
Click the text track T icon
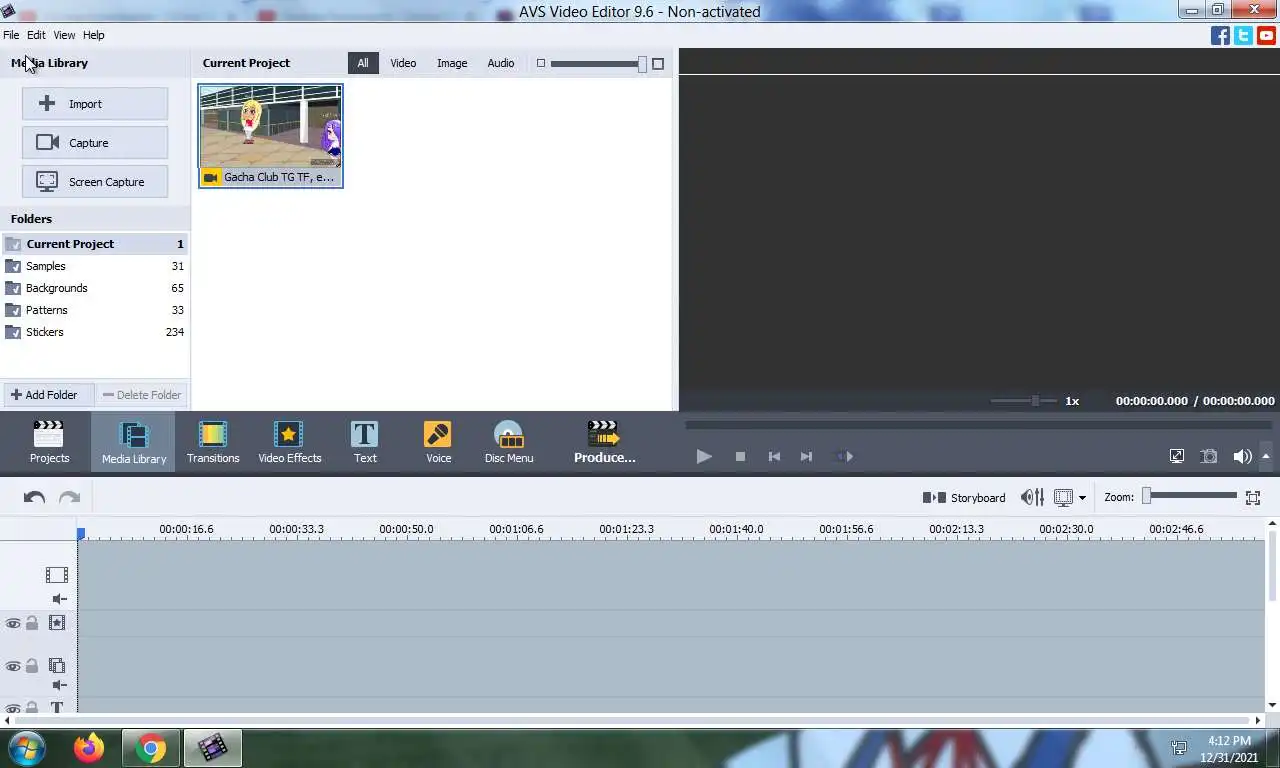pyautogui.click(x=57, y=708)
